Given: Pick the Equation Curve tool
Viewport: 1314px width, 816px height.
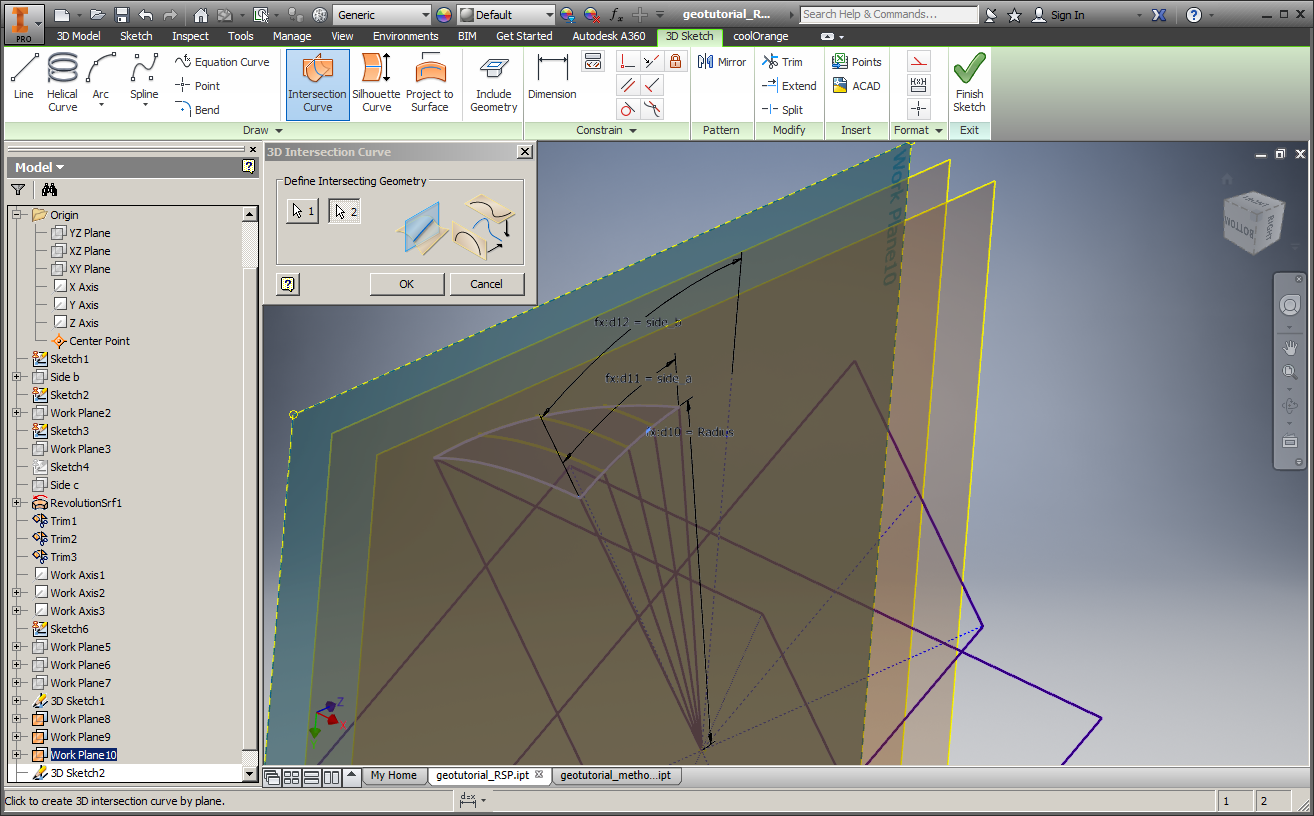Looking at the screenshot, I should pos(222,62).
